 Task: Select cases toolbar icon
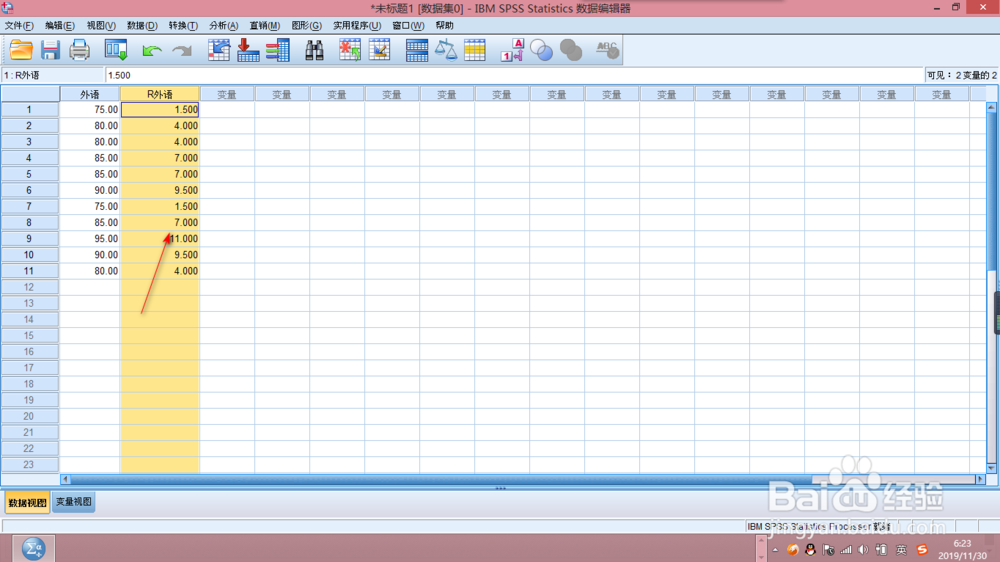[475, 50]
